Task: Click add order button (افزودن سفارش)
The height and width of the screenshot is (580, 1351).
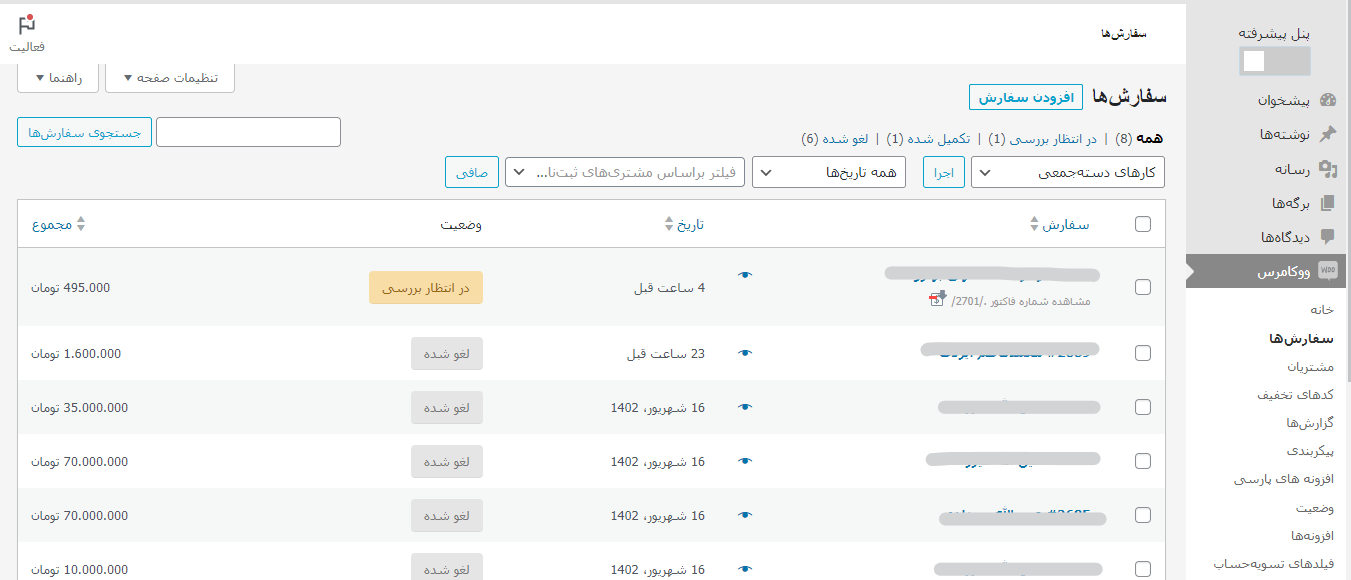Action: click(x=1026, y=97)
